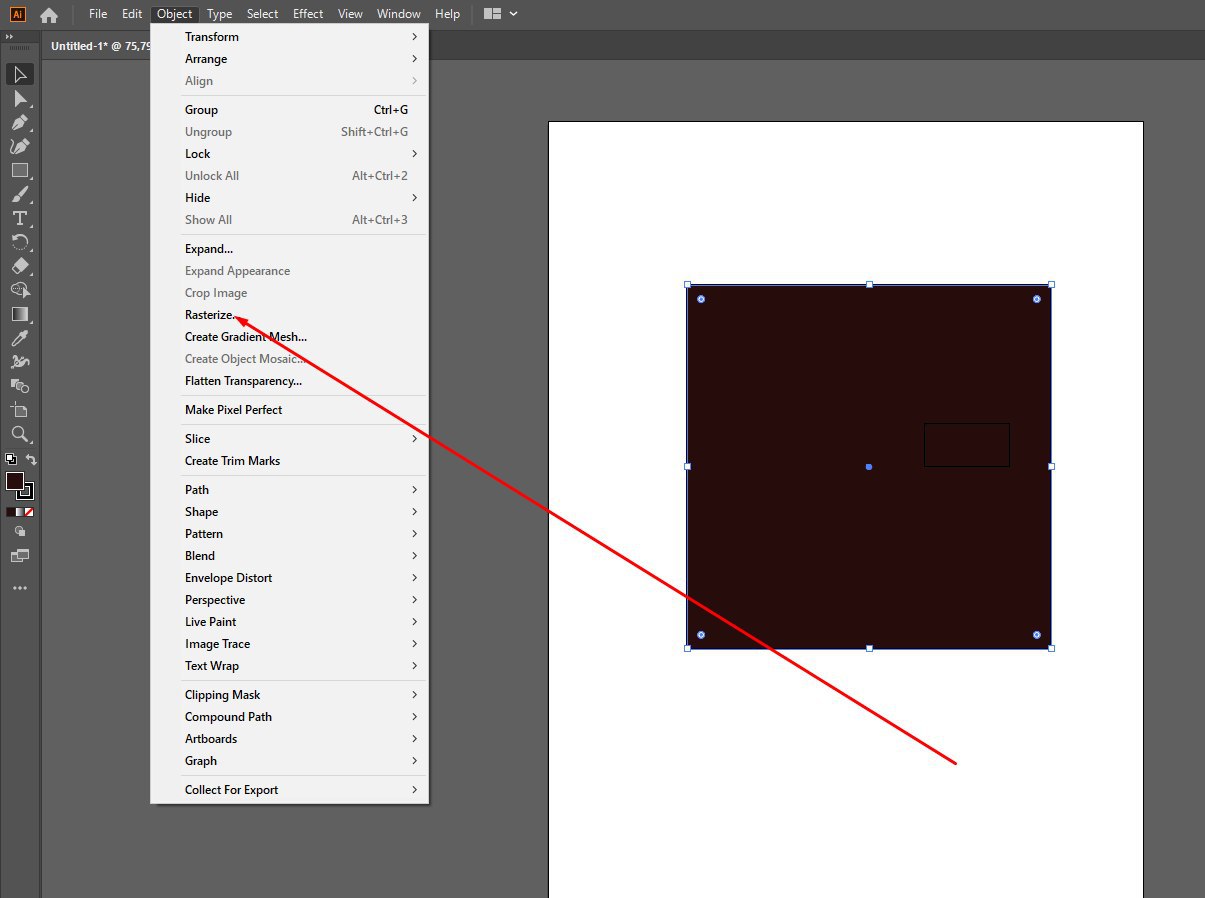Select the Paintbrush tool
The width and height of the screenshot is (1205, 898).
click(x=20, y=194)
